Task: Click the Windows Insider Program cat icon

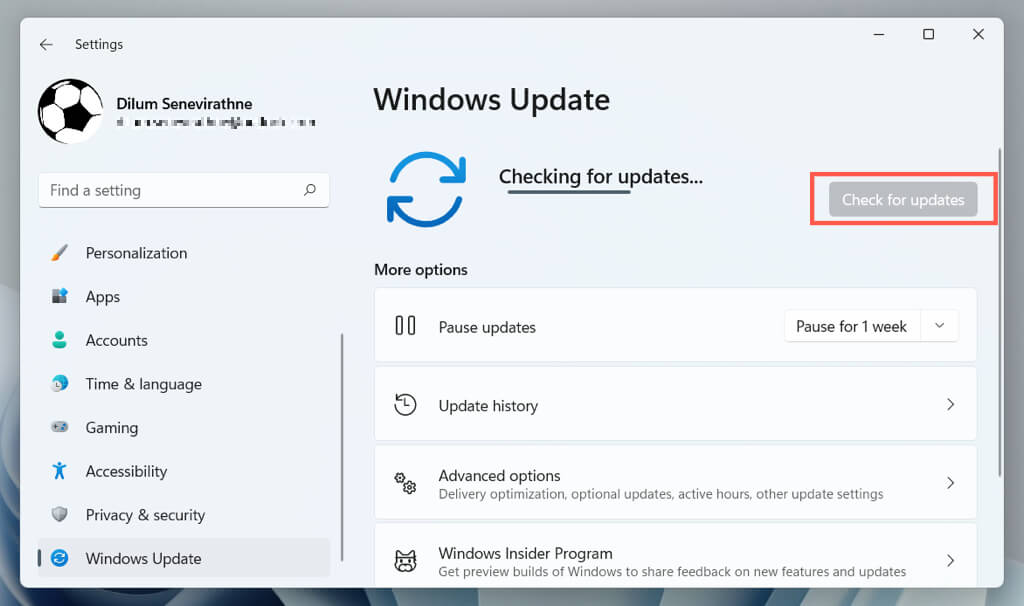Action: pos(405,561)
